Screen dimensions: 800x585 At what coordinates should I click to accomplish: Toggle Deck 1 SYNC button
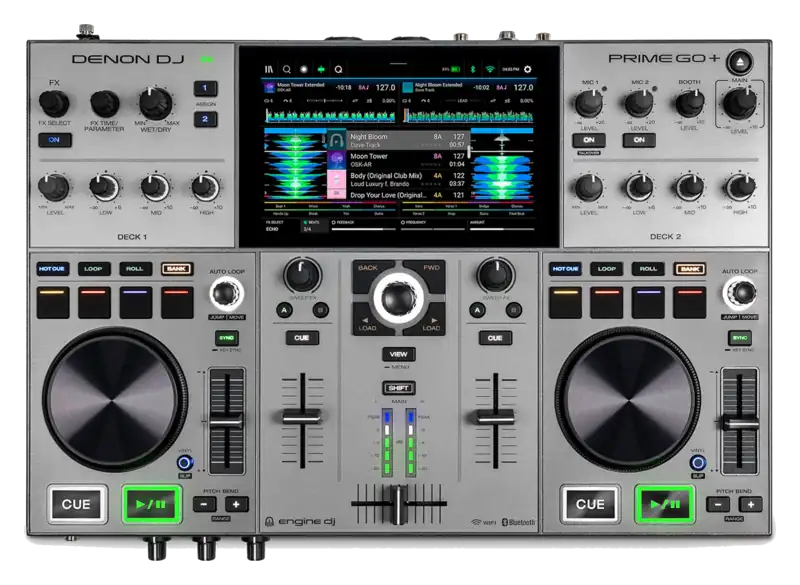(226, 338)
